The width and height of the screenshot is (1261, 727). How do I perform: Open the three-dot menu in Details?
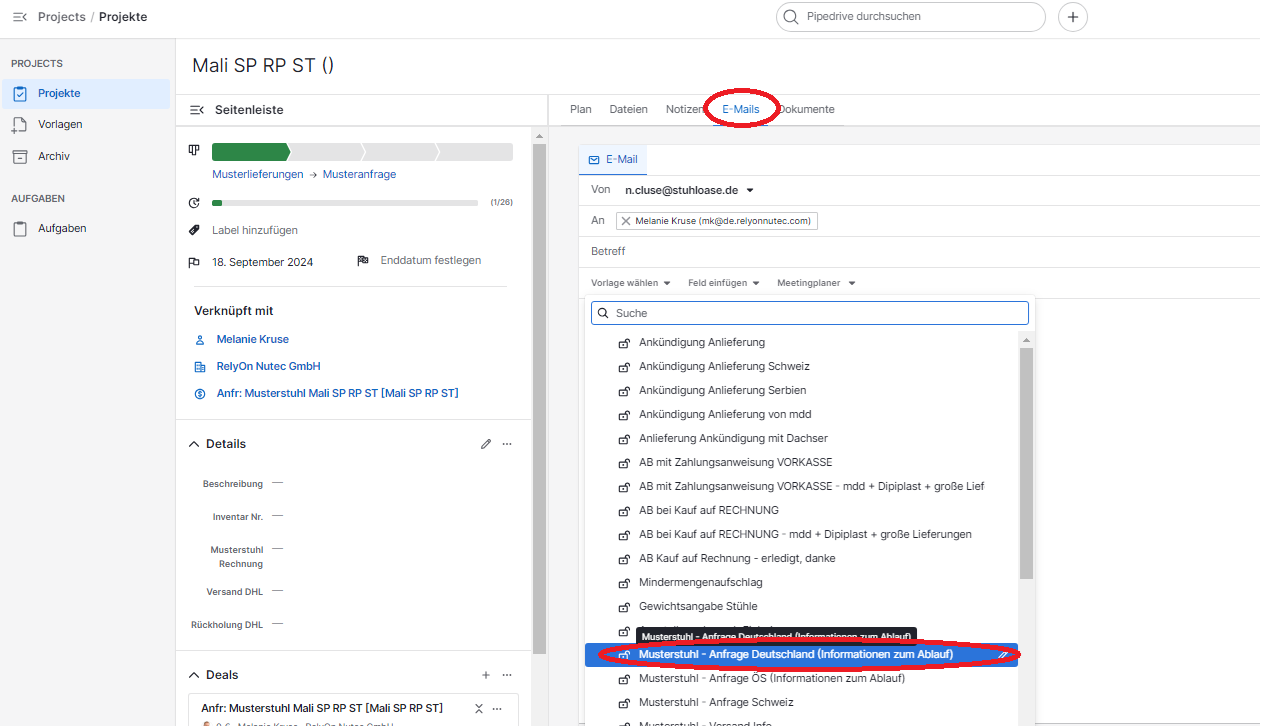(x=507, y=444)
